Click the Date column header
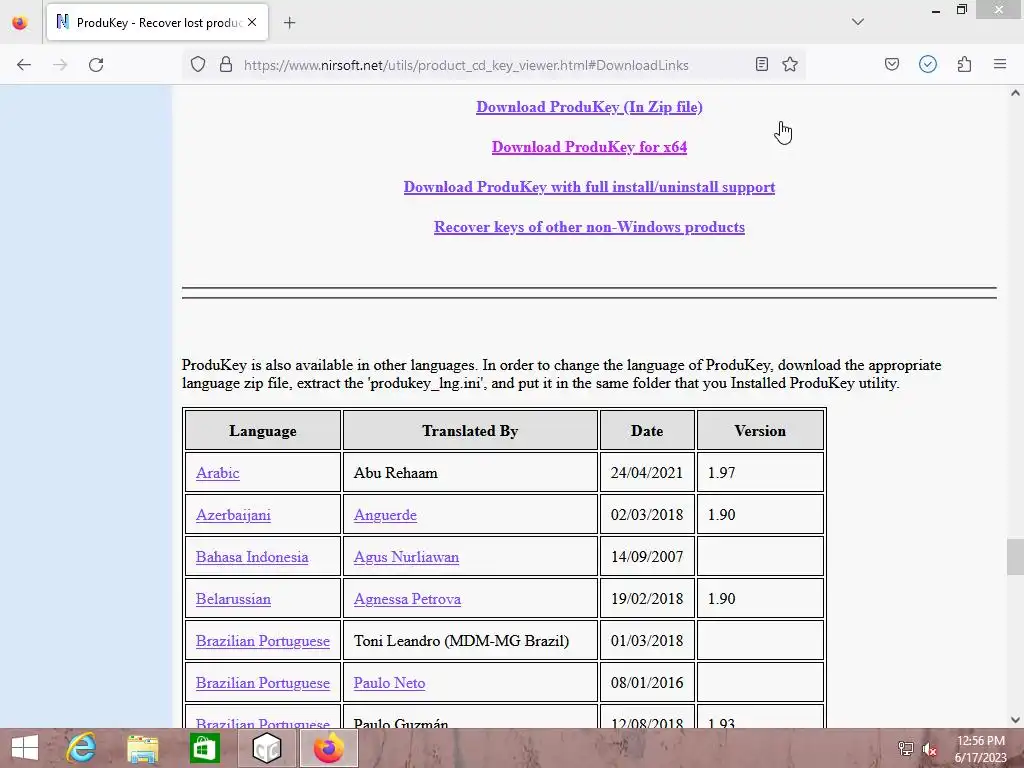This screenshot has width=1024, height=768. click(647, 431)
